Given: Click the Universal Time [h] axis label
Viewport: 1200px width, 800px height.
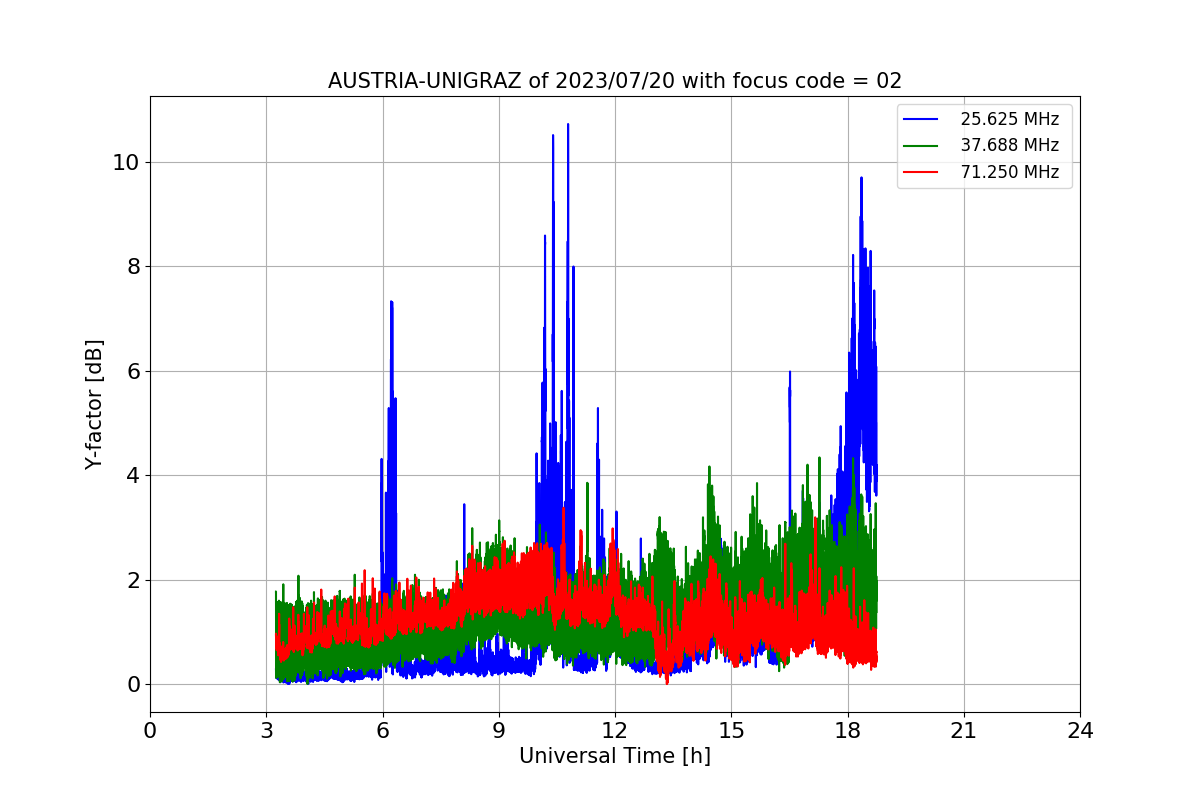Looking at the screenshot, I should point(615,757).
